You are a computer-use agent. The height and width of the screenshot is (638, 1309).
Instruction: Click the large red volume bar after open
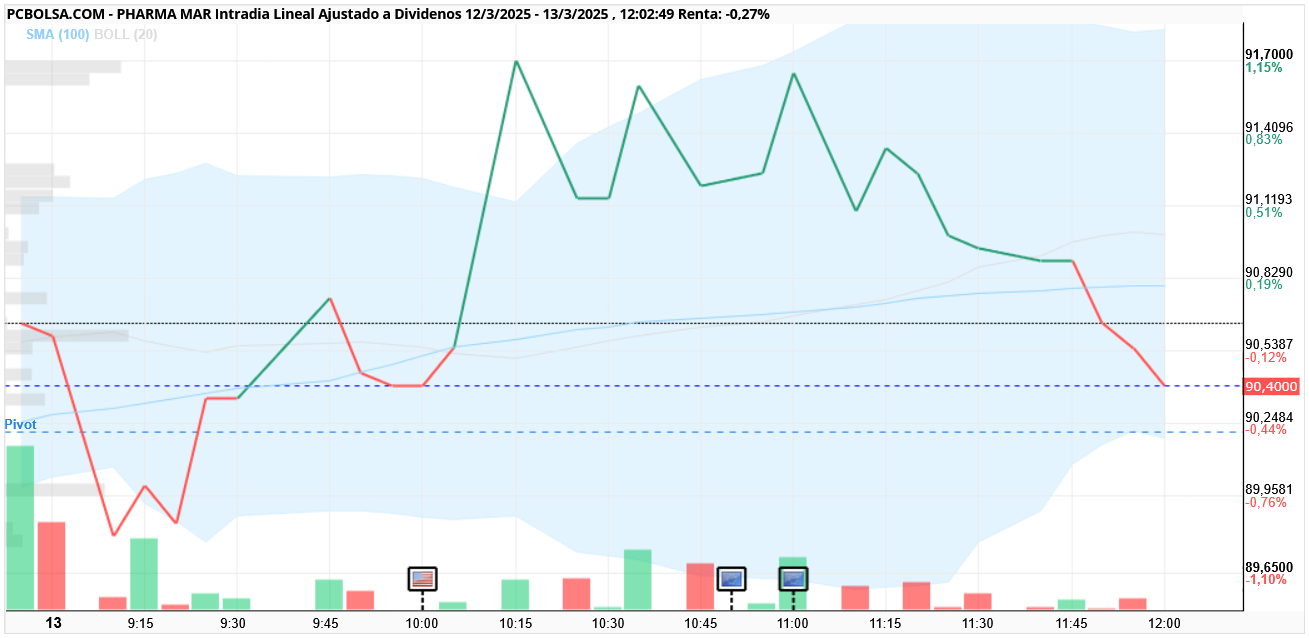pyautogui.click(x=51, y=566)
